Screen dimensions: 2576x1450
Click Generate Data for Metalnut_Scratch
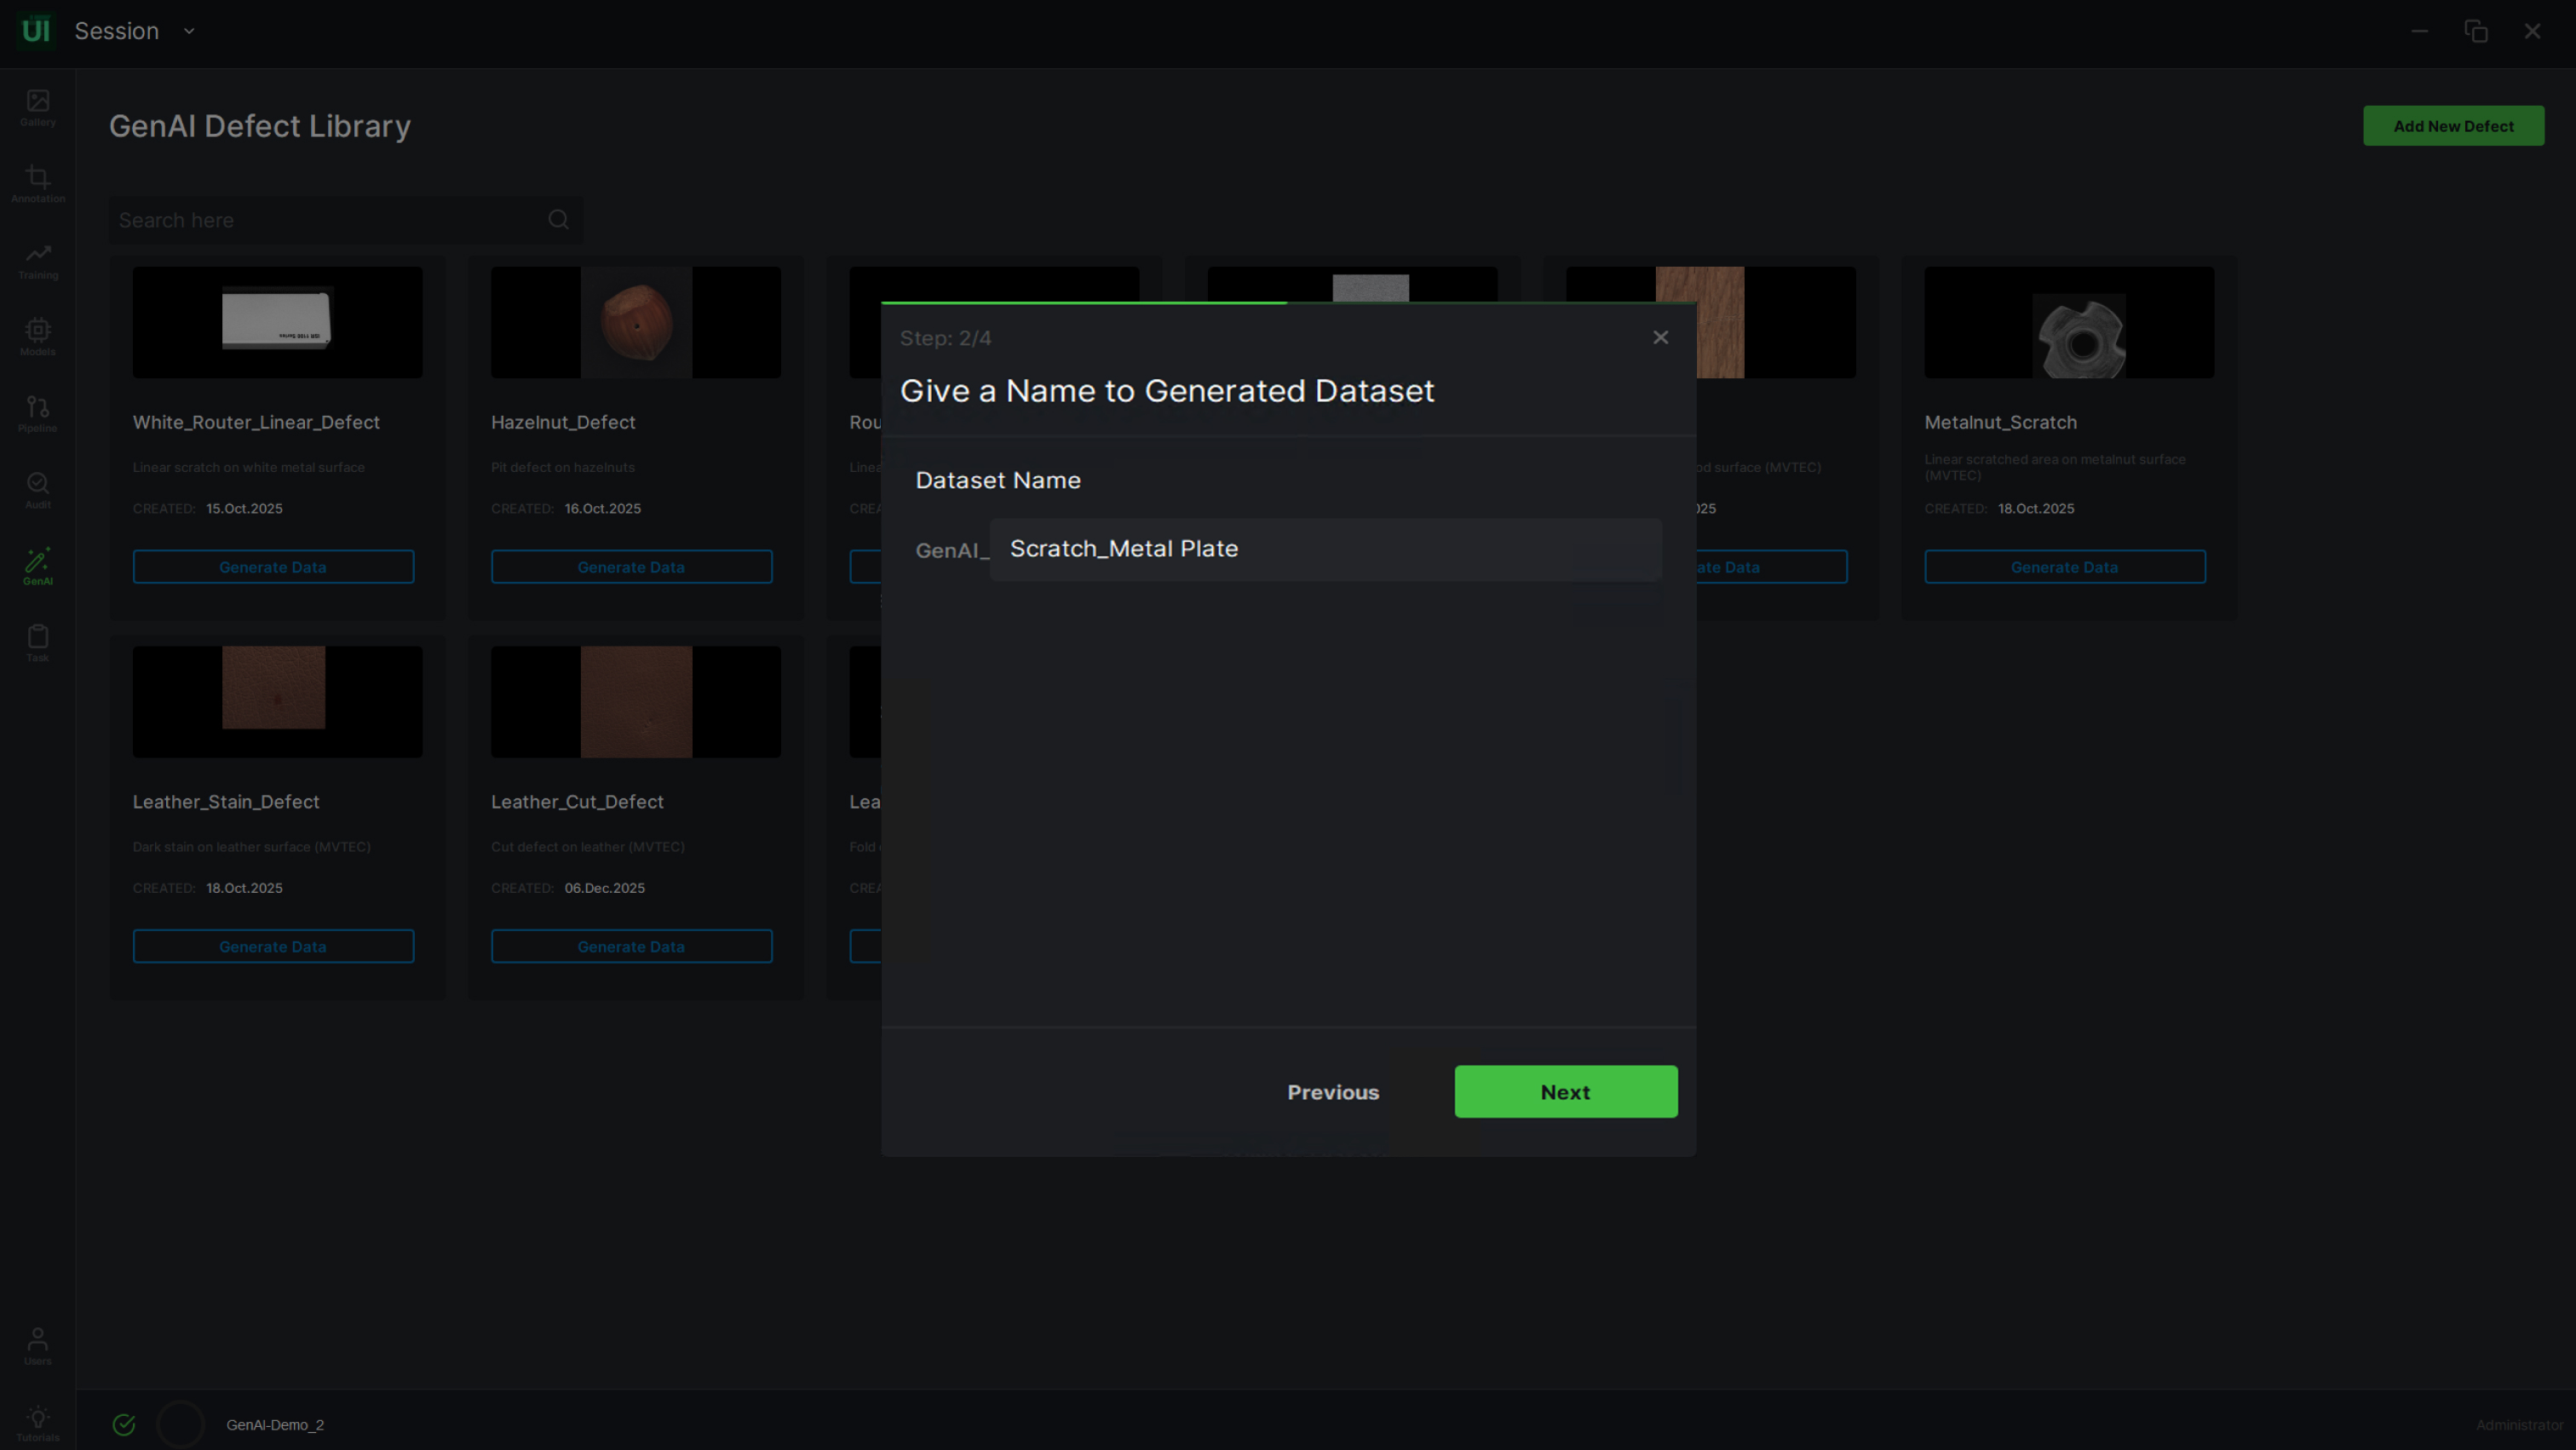(2064, 566)
